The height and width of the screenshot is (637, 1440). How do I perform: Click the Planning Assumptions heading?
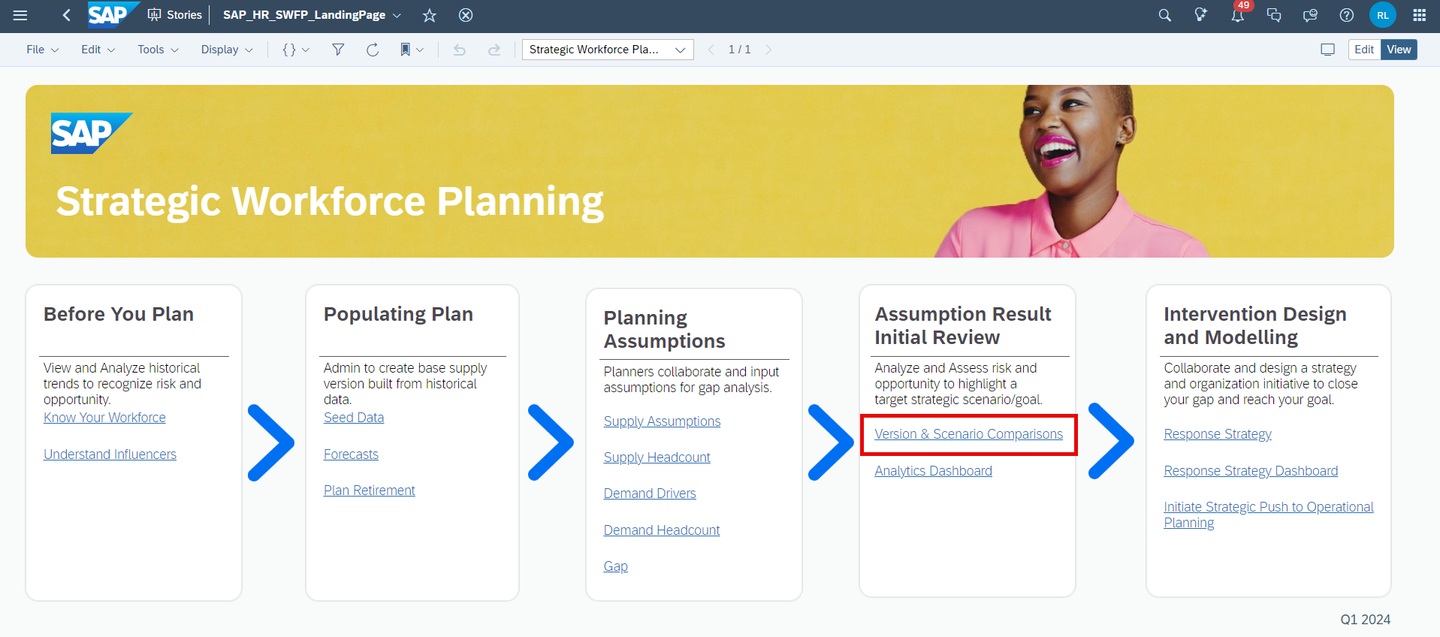click(x=665, y=329)
